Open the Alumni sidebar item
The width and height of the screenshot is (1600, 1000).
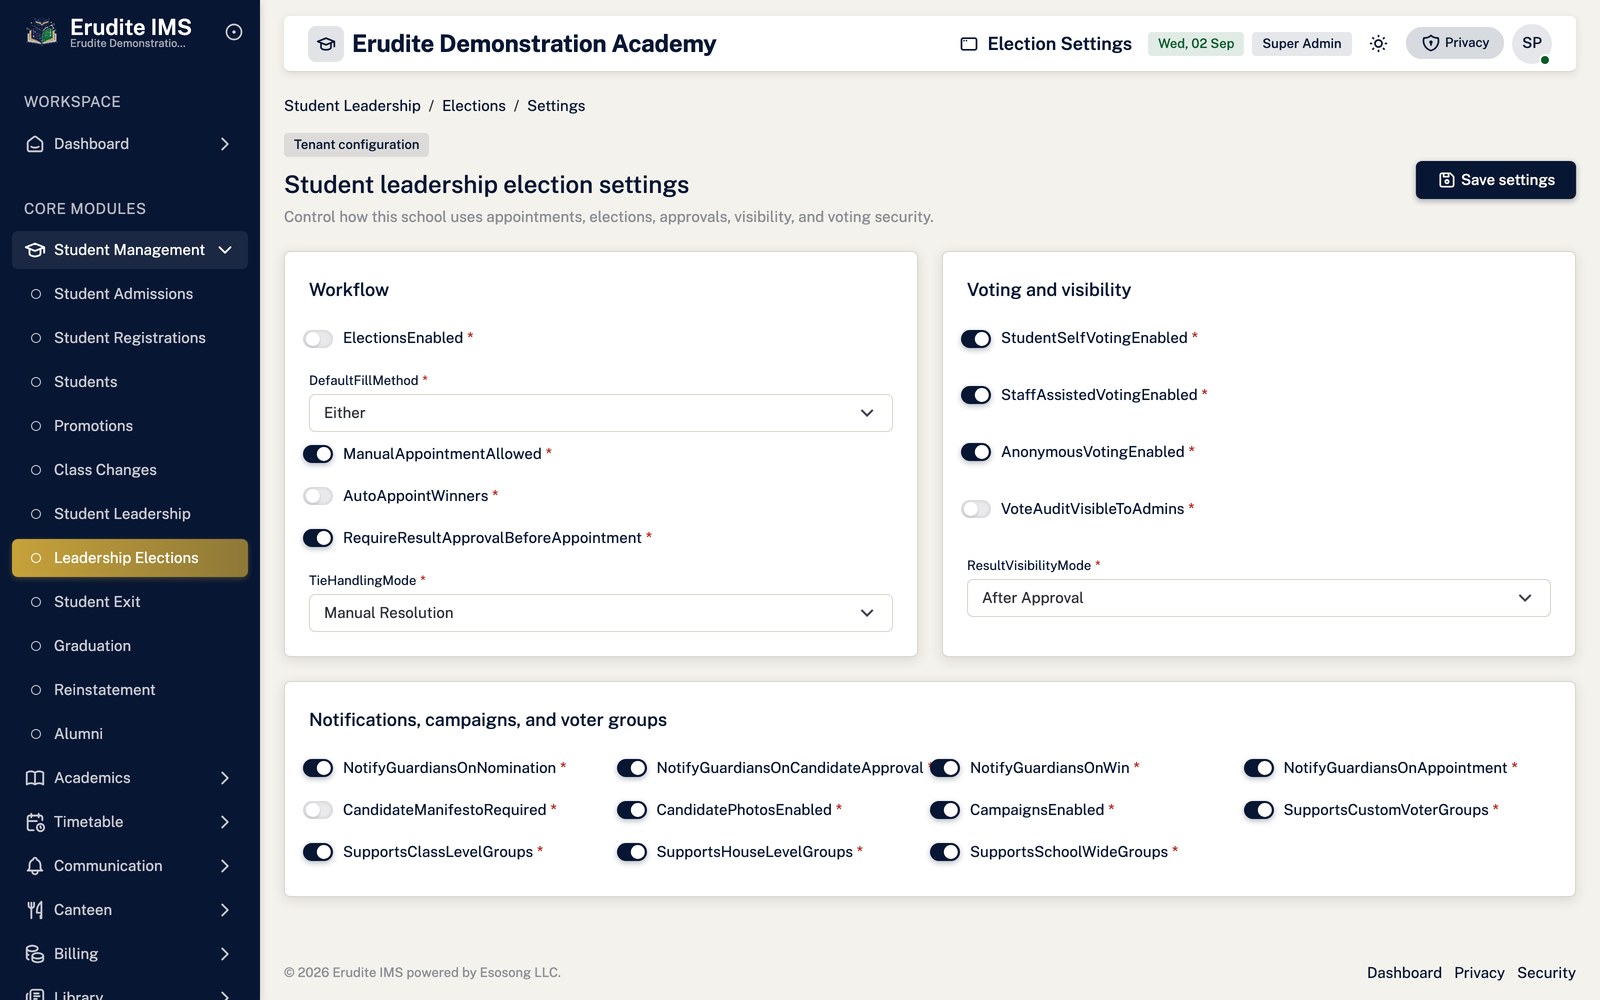[130, 734]
